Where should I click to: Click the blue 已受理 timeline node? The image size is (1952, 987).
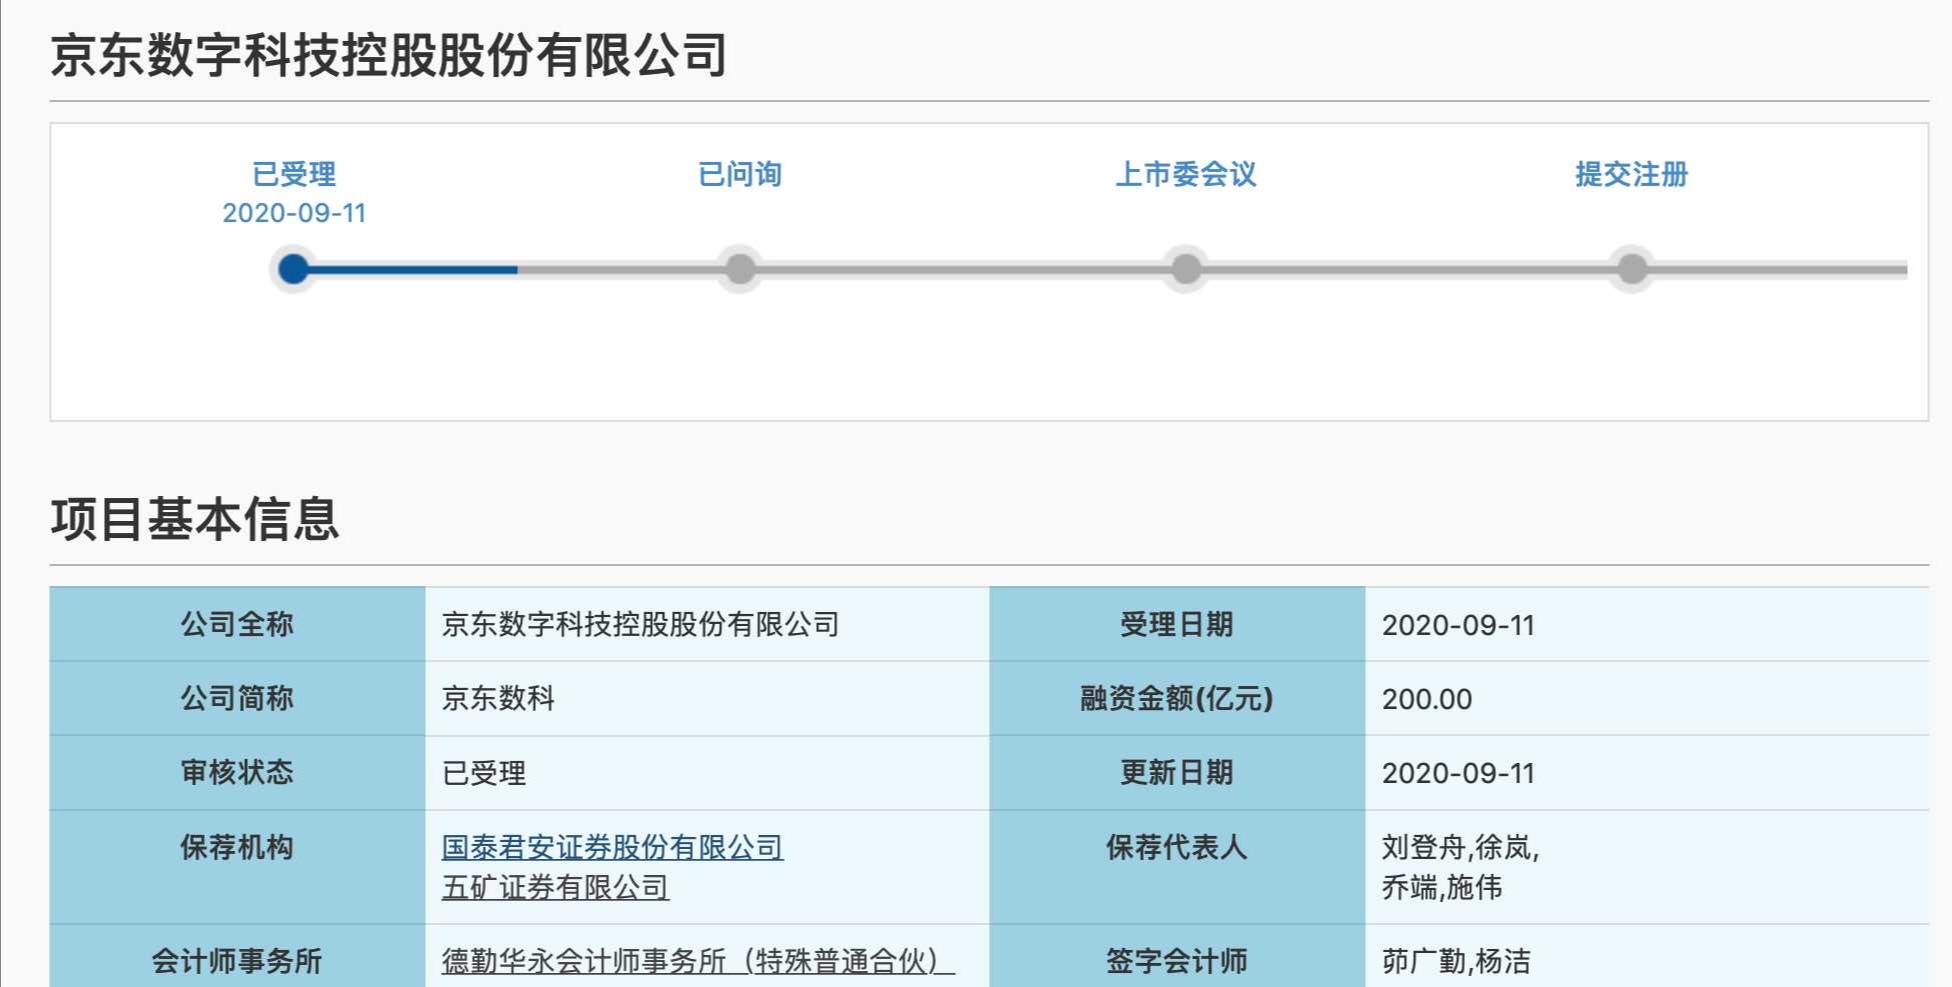293,269
